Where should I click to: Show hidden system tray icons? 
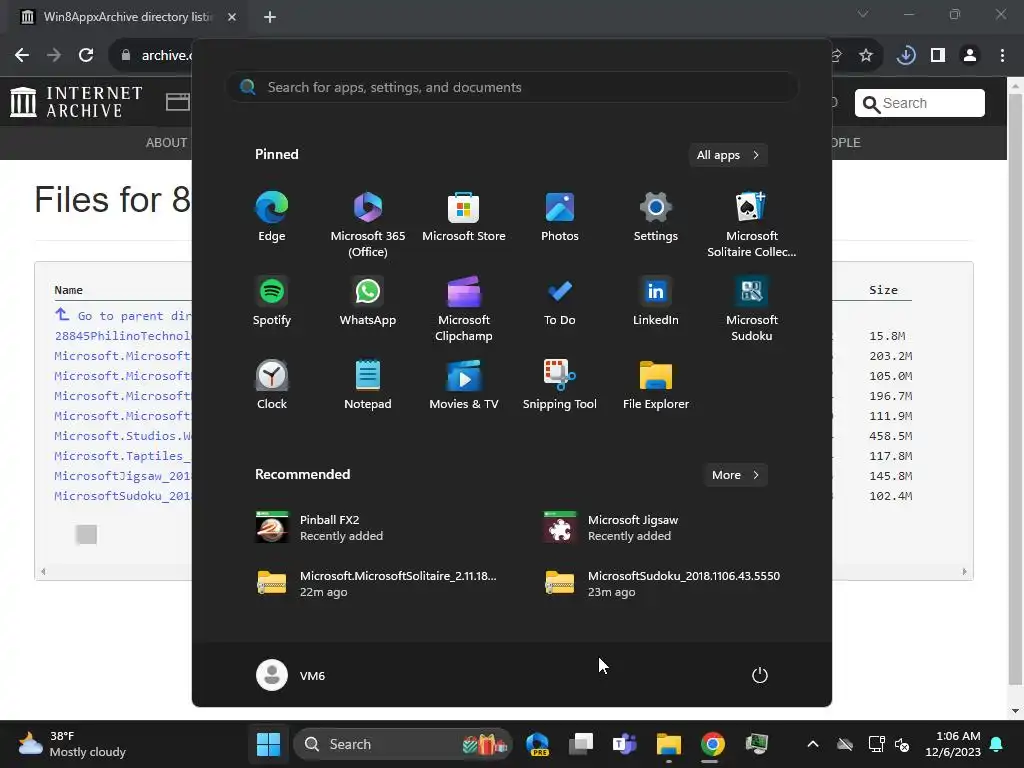click(x=812, y=744)
